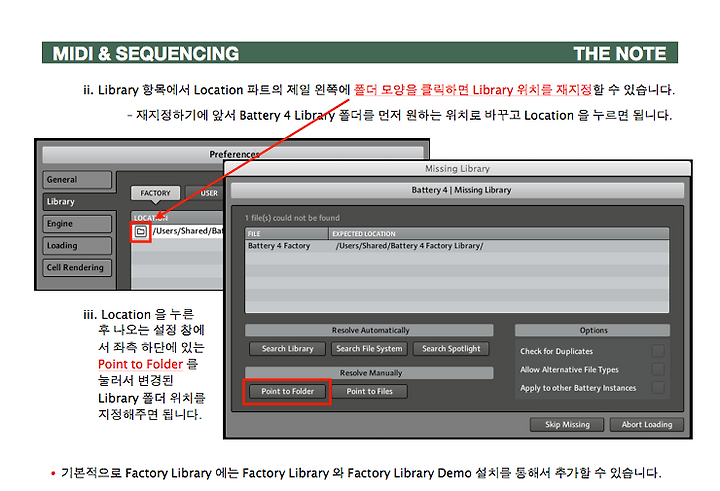Open the Cell Rendering preferences tab

pyautogui.click(x=77, y=267)
